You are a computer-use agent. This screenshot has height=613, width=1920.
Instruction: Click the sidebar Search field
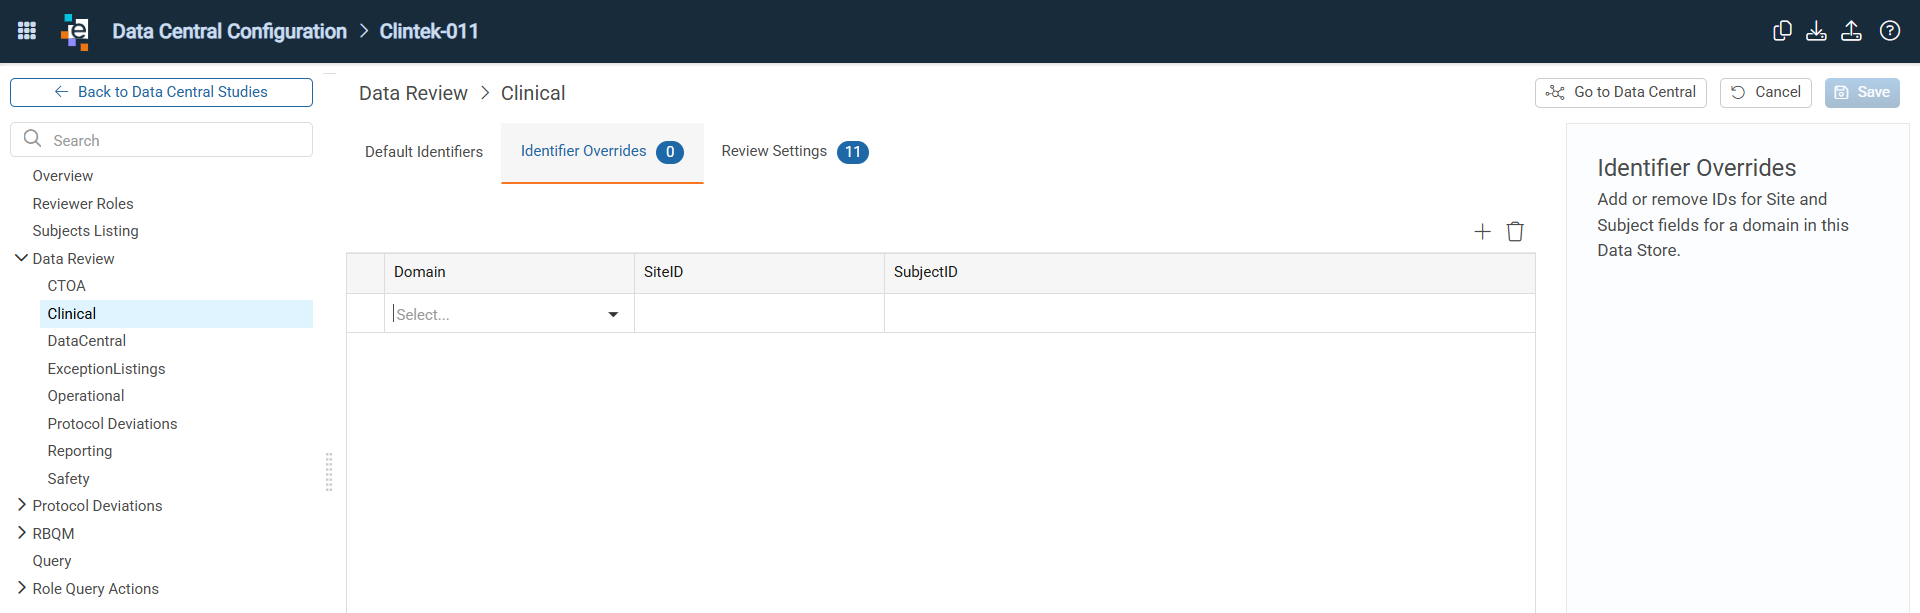pyautogui.click(x=161, y=140)
